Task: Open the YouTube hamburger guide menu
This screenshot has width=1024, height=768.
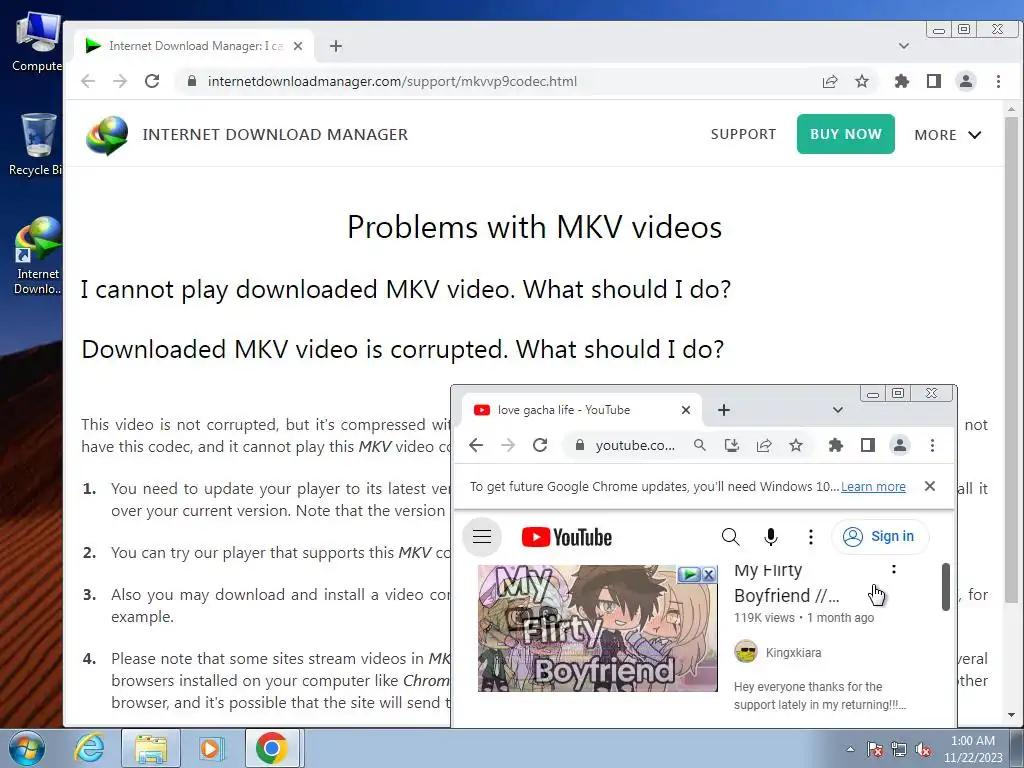Action: [482, 537]
